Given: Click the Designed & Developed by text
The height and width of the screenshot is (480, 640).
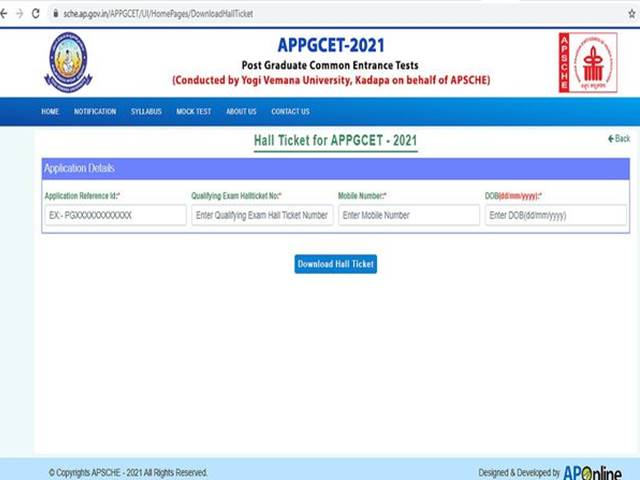Looking at the screenshot, I should pyautogui.click(x=519, y=473).
